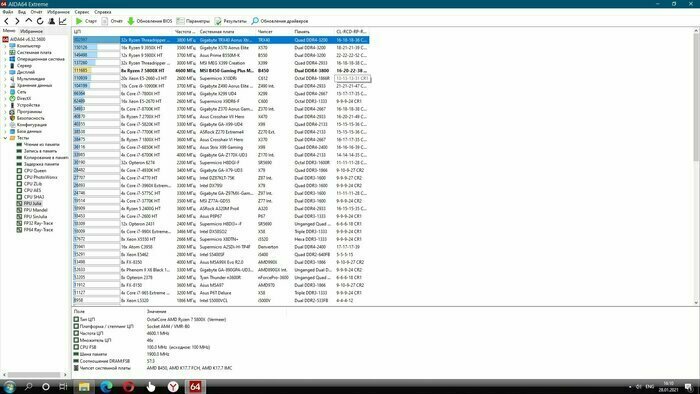Click the graph chart toolbar icon
This screenshot has height=394, width=700.
click(62, 21)
